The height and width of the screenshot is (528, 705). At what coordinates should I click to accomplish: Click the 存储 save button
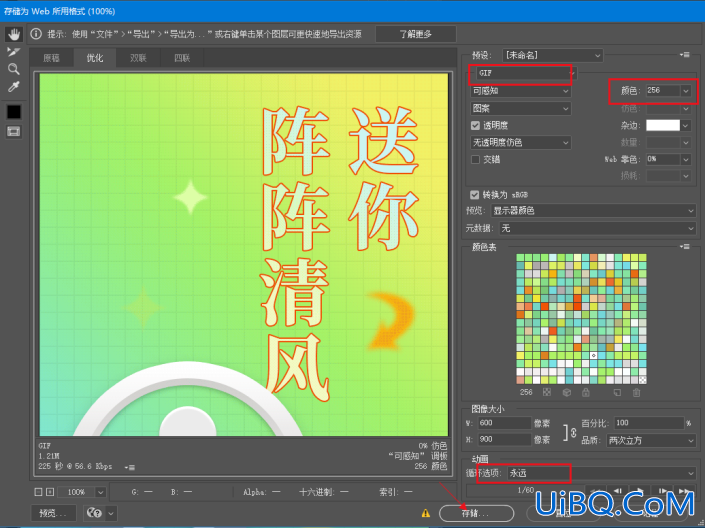[476, 513]
